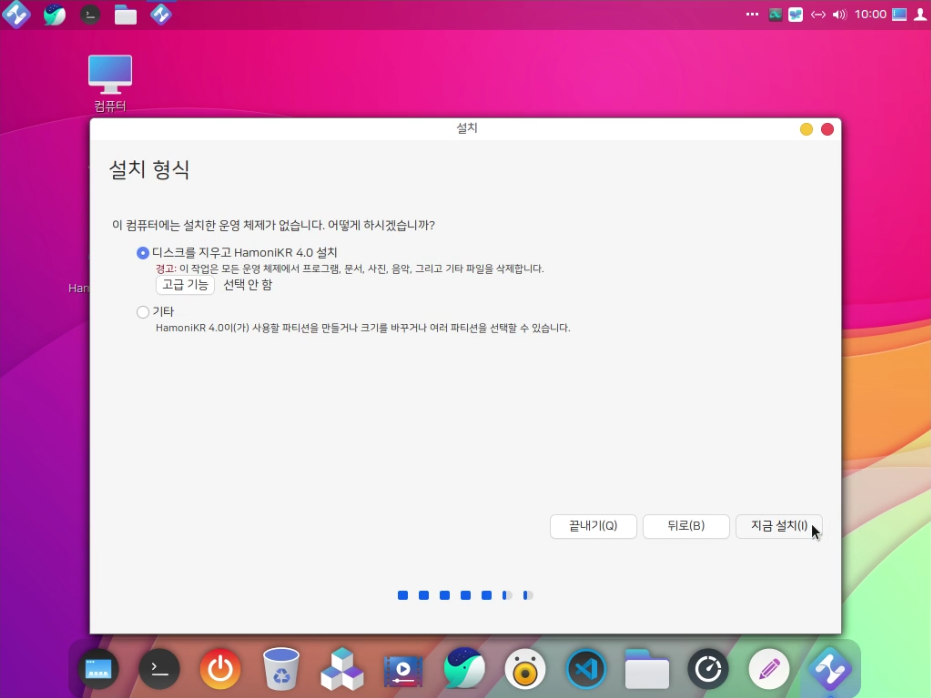
Task: Launch Visual Studio Code from the dock
Action: [x=586, y=668]
